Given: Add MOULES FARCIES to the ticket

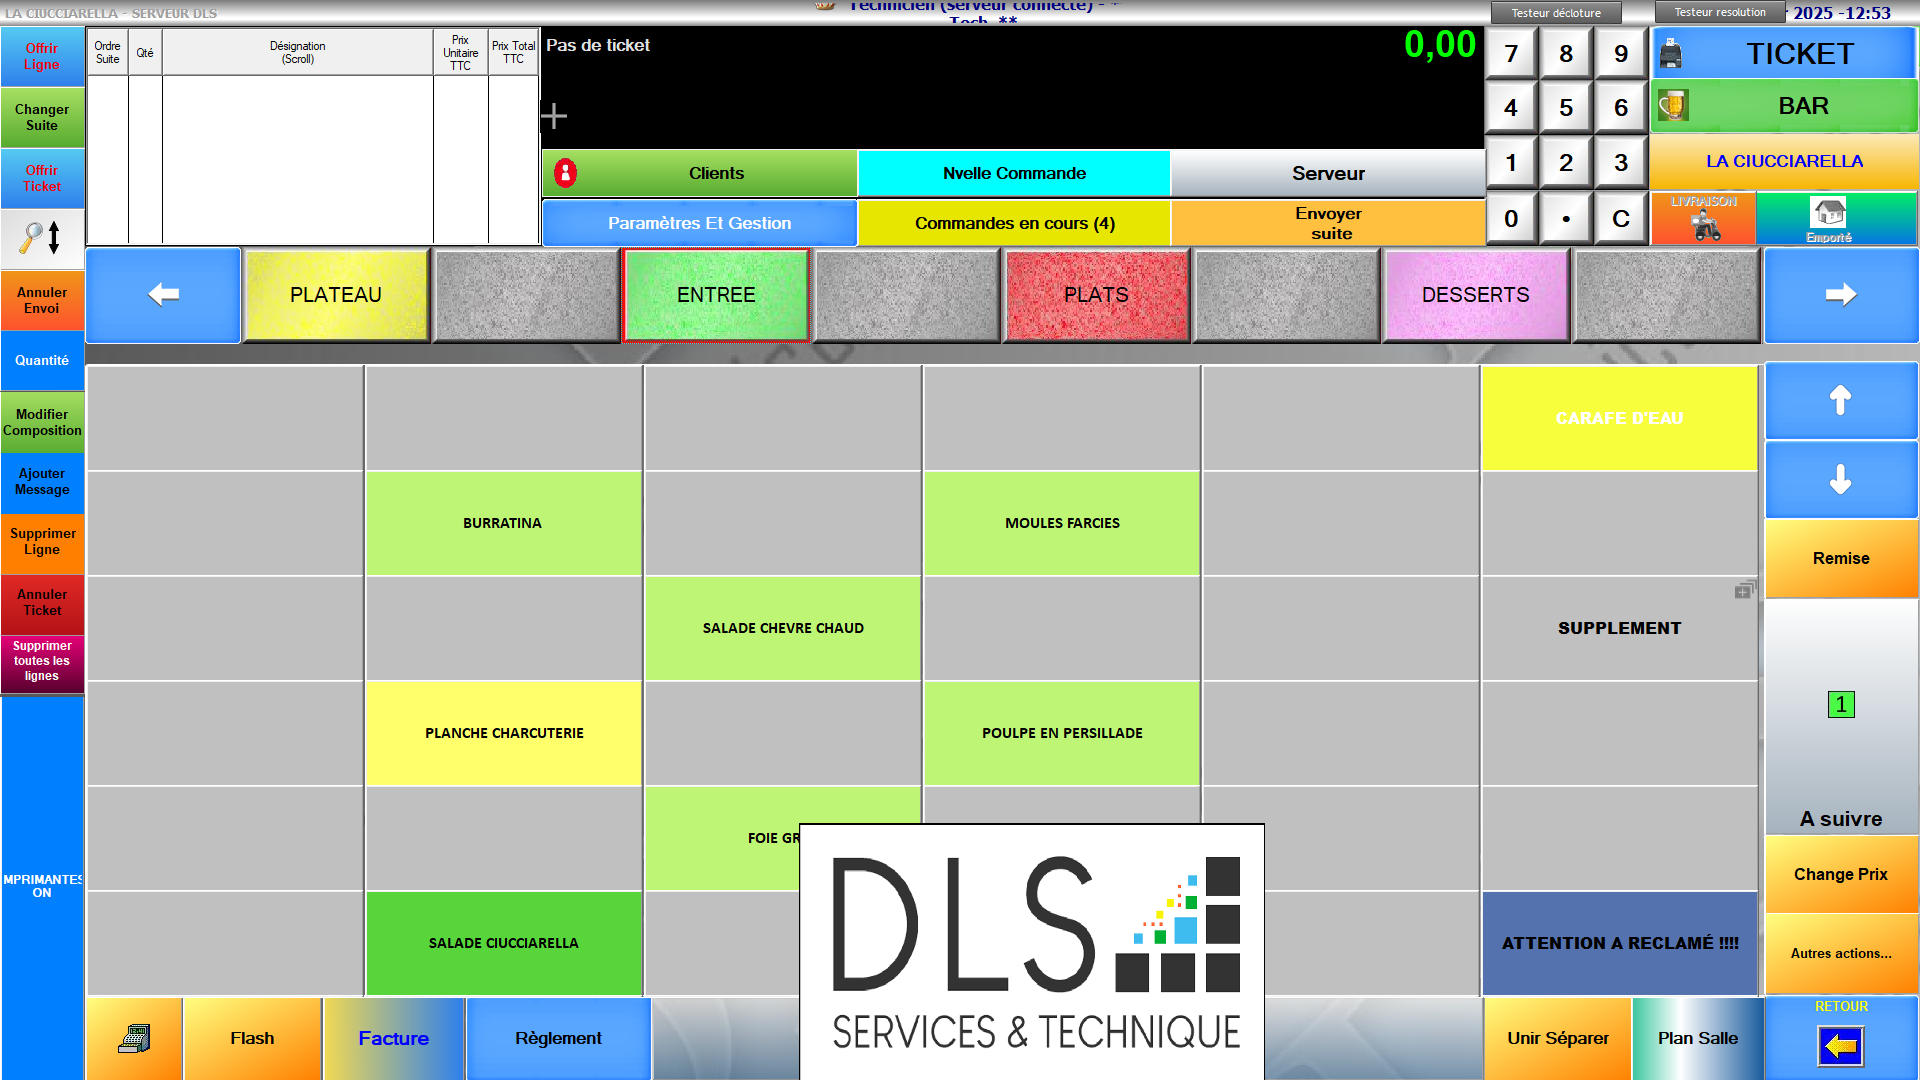Looking at the screenshot, I should (1062, 523).
